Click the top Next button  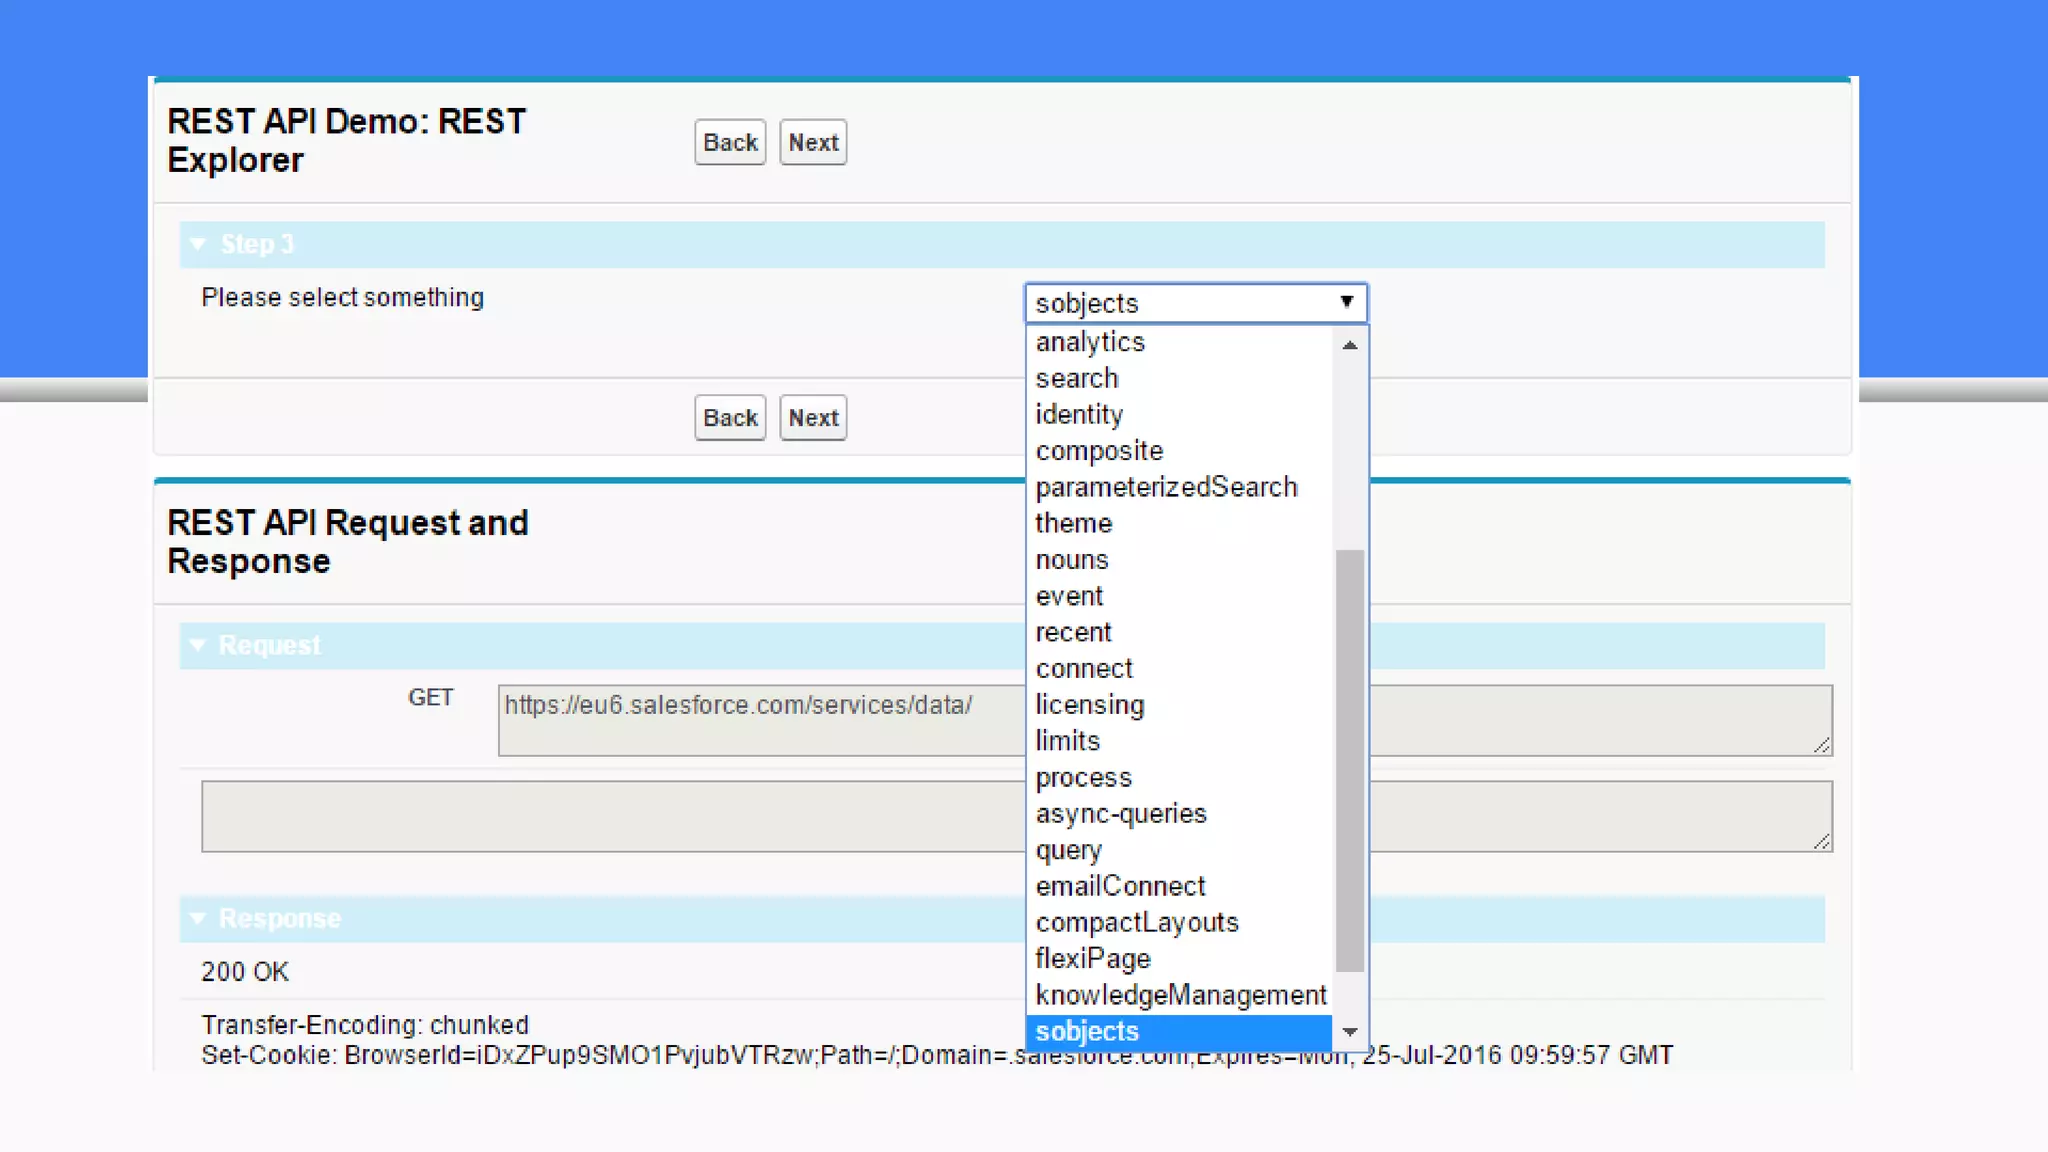pos(812,142)
